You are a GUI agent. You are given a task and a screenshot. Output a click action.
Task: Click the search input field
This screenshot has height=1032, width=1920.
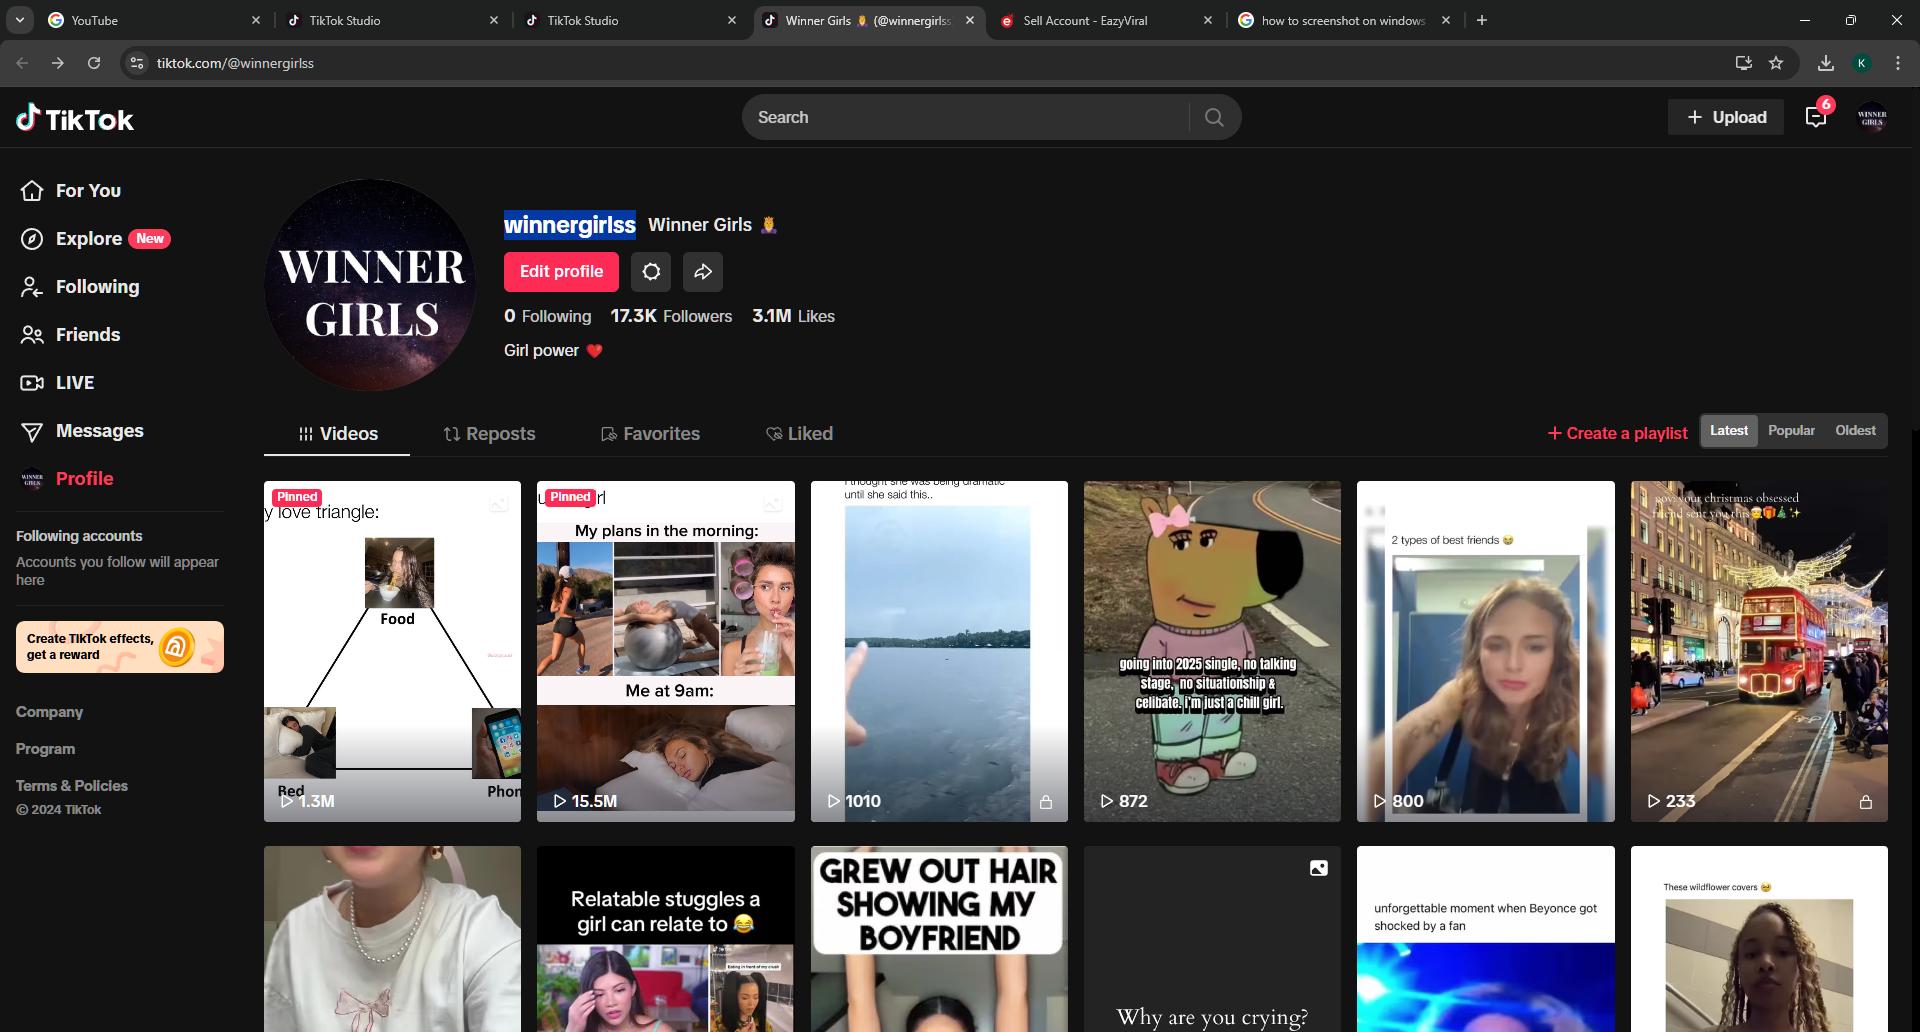965,118
